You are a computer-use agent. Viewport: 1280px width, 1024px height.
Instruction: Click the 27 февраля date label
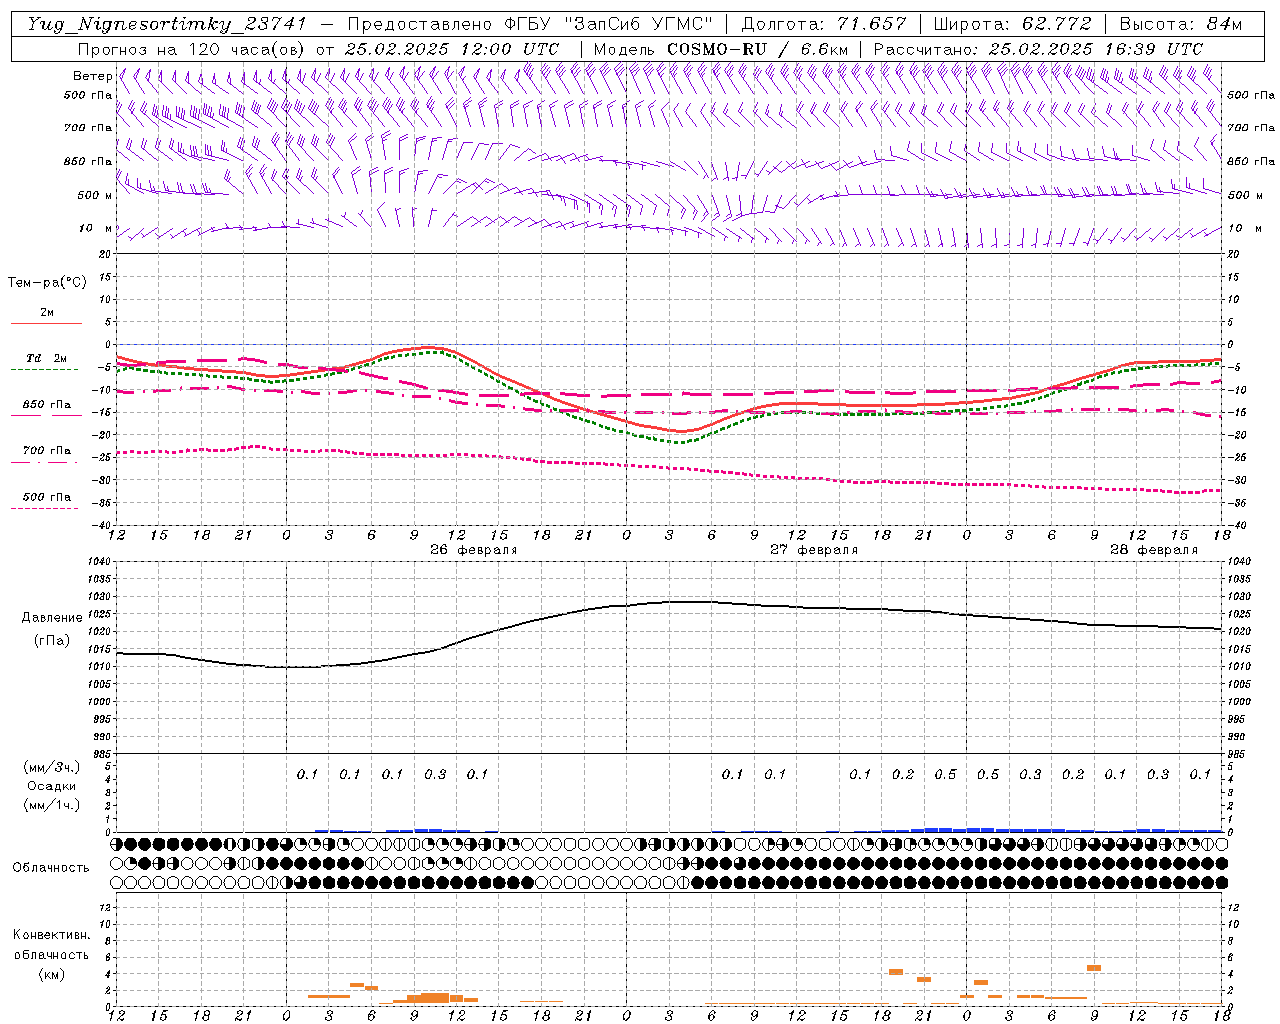(x=814, y=550)
